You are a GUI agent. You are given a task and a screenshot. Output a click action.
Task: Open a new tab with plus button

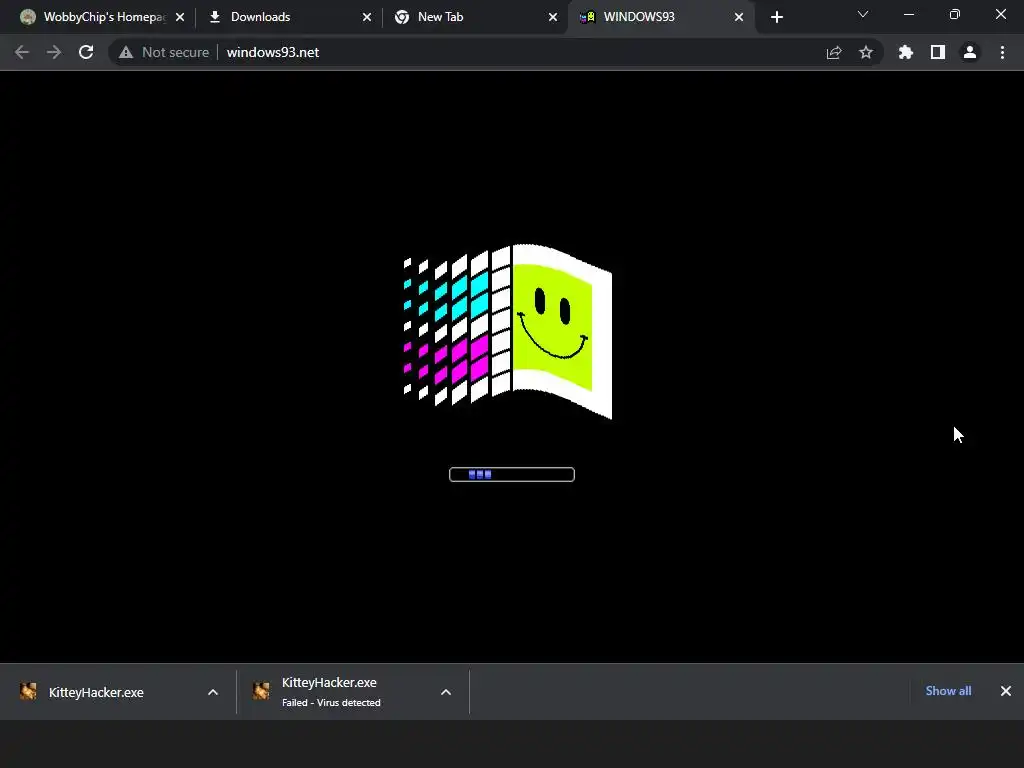tap(776, 17)
